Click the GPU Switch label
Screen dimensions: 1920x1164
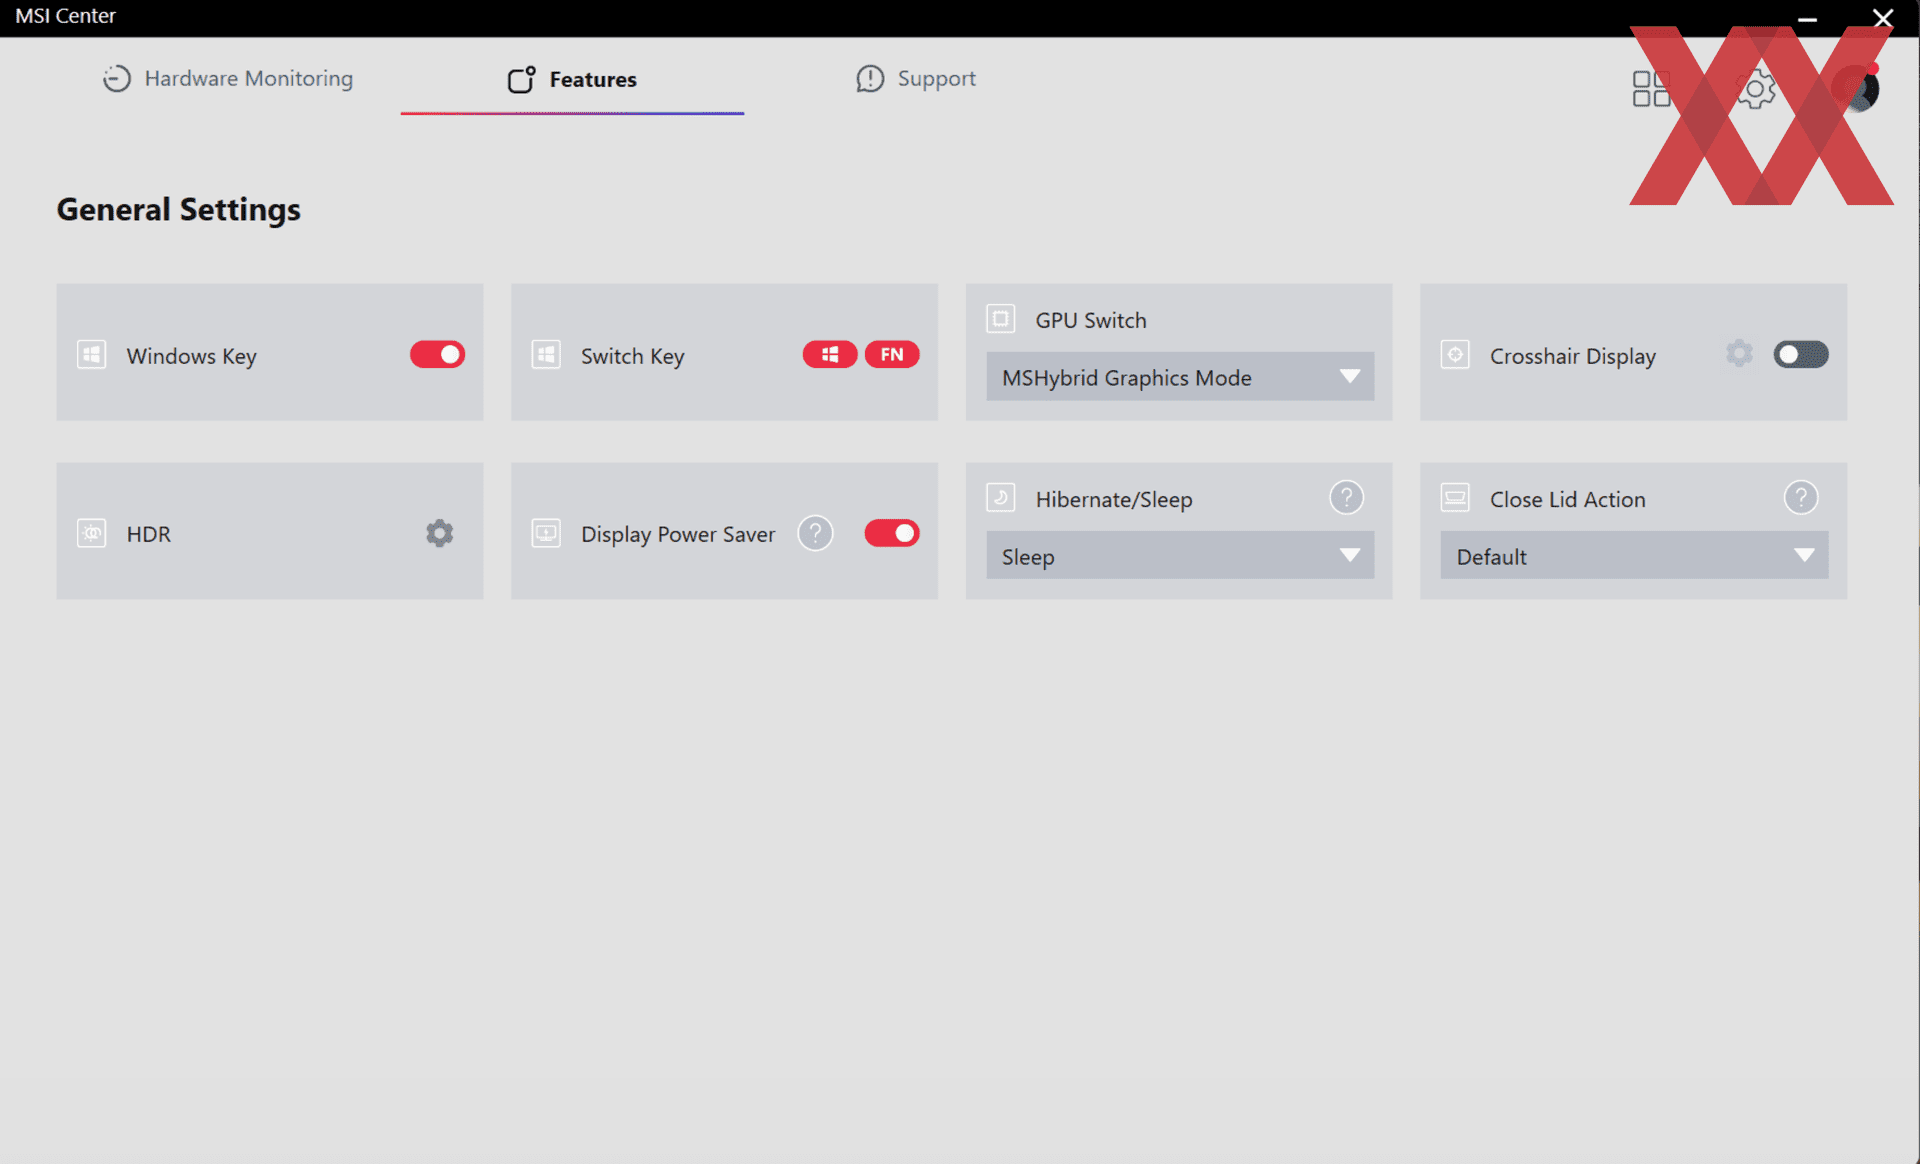point(1090,320)
